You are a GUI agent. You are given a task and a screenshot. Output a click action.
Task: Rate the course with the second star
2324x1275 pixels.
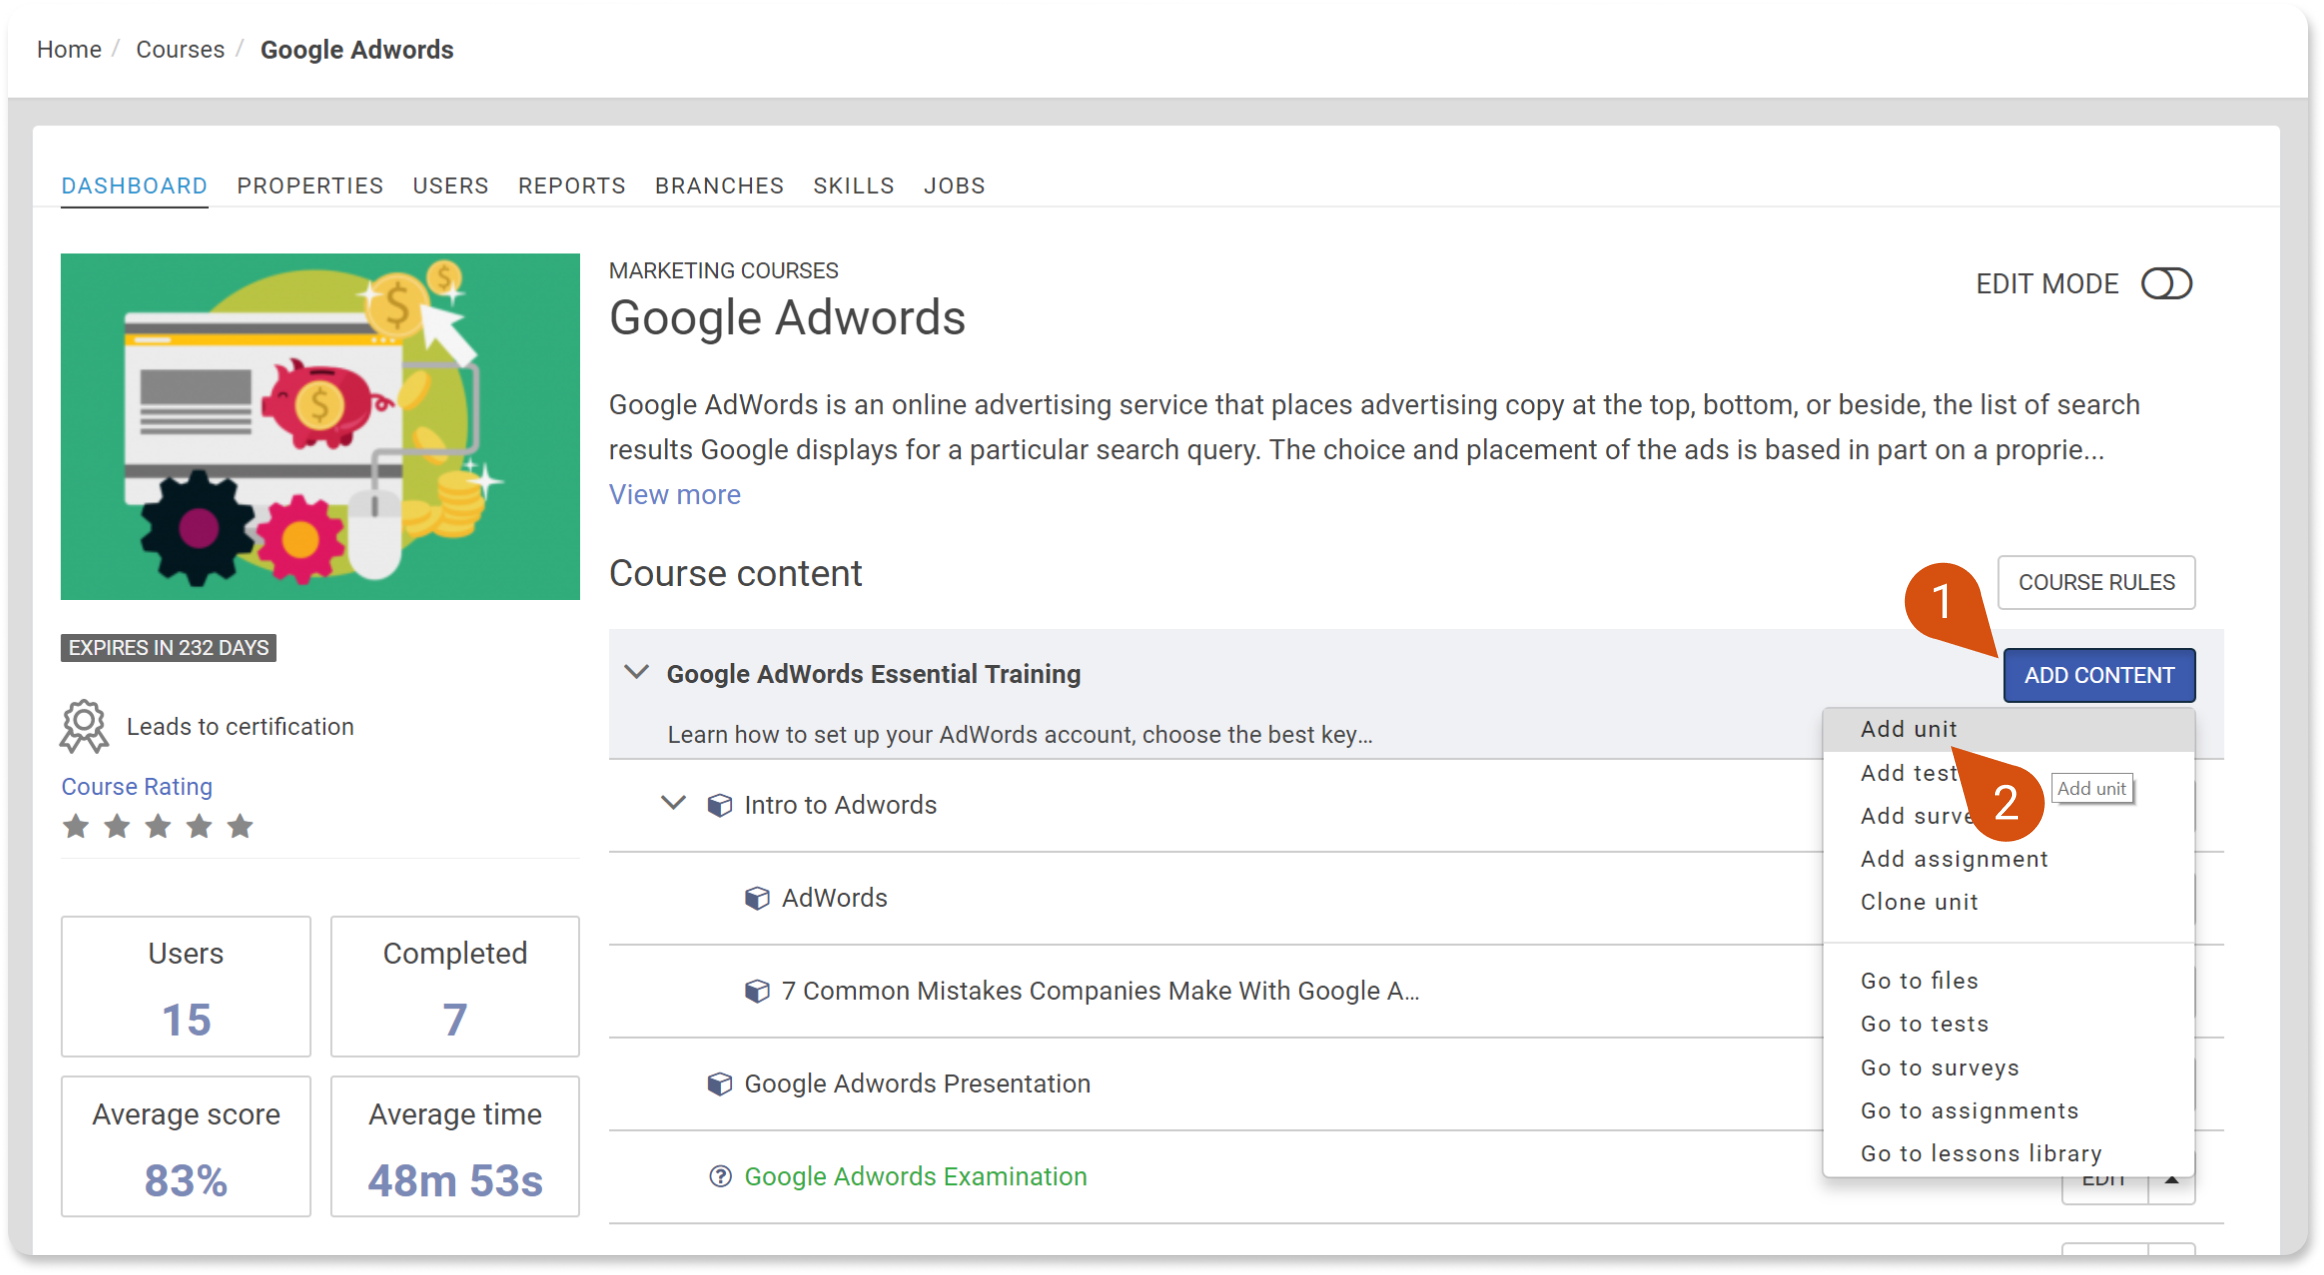[117, 826]
